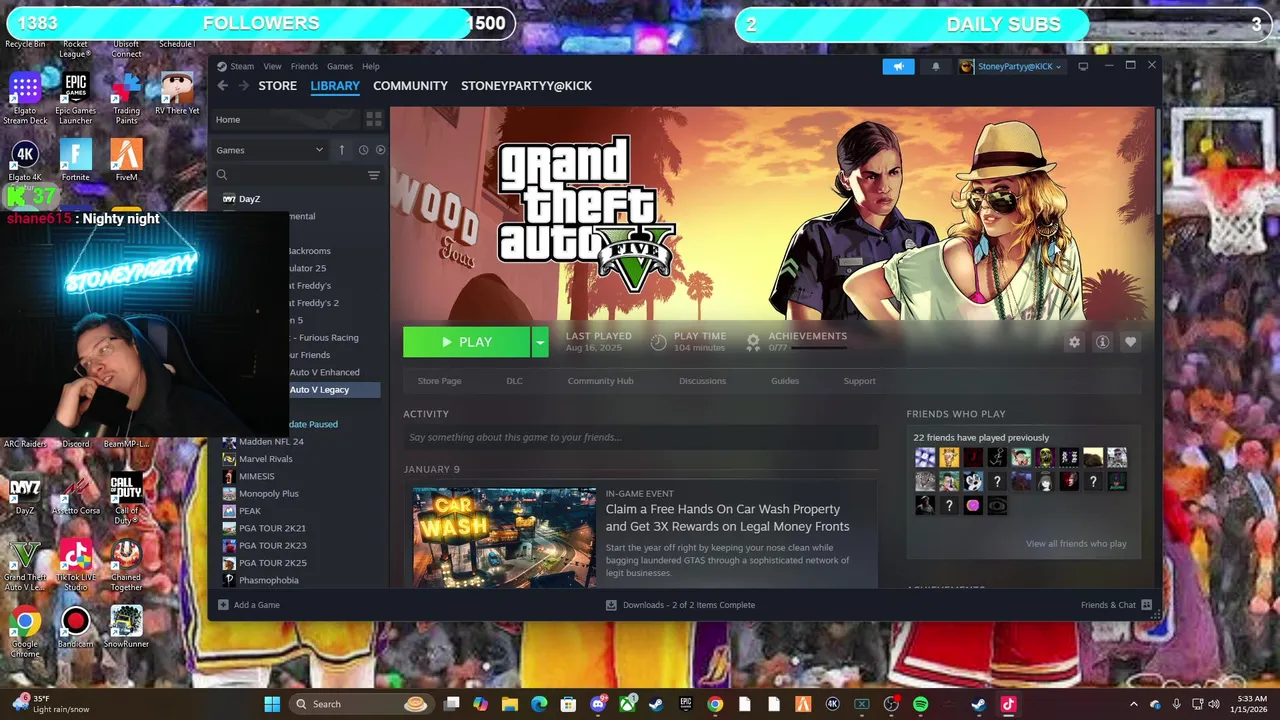Open the STONEYPARTYY@KICK profile tab
This screenshot has width=1280, height=720.
pos(526,86)
